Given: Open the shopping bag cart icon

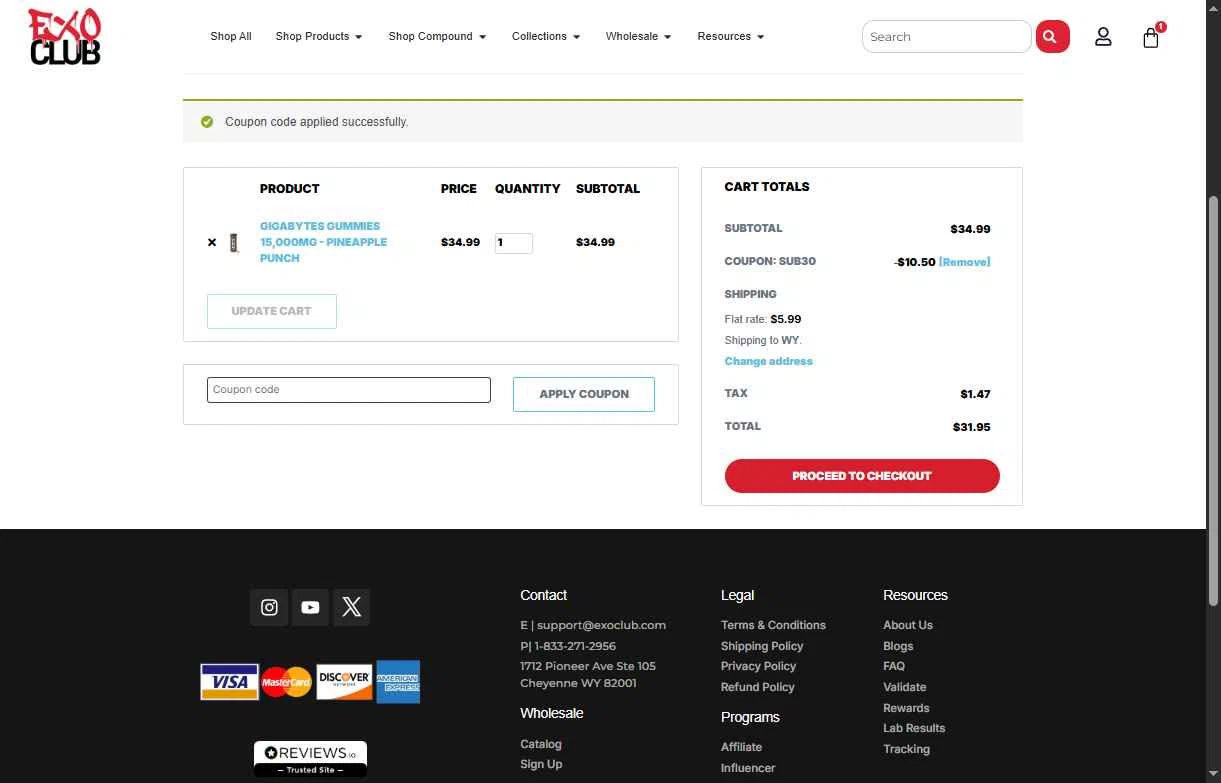Looking at the screenshot, I should 1151,37.
